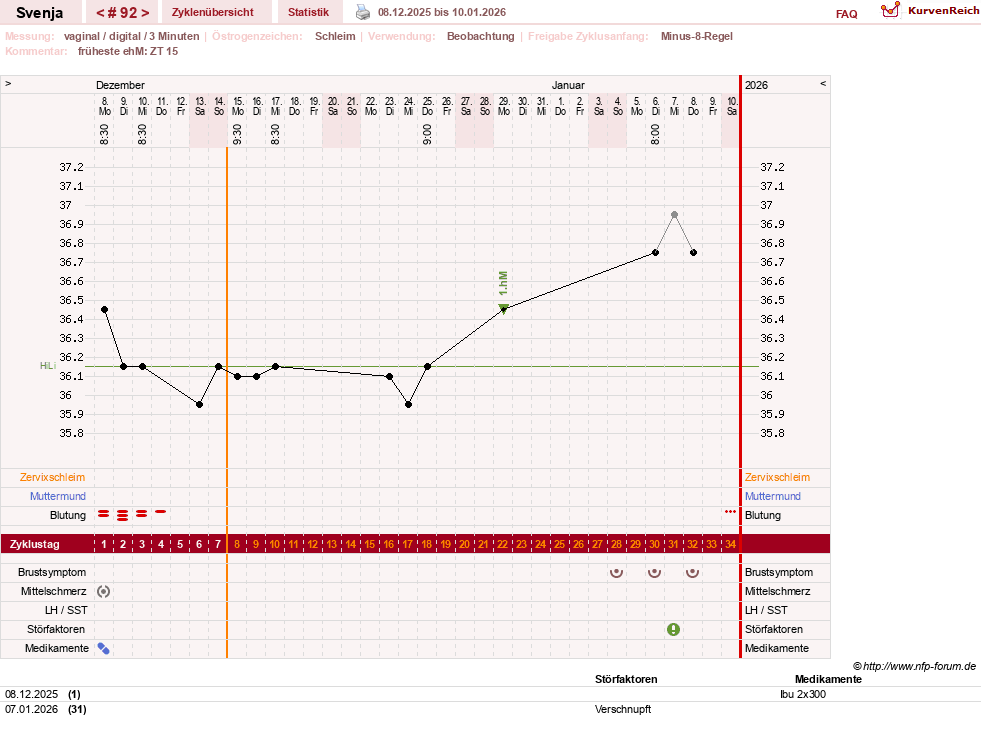Open the Zyklenübersicht tab
The height and width of the screenshot is (738, 981).
click(213, 13)
